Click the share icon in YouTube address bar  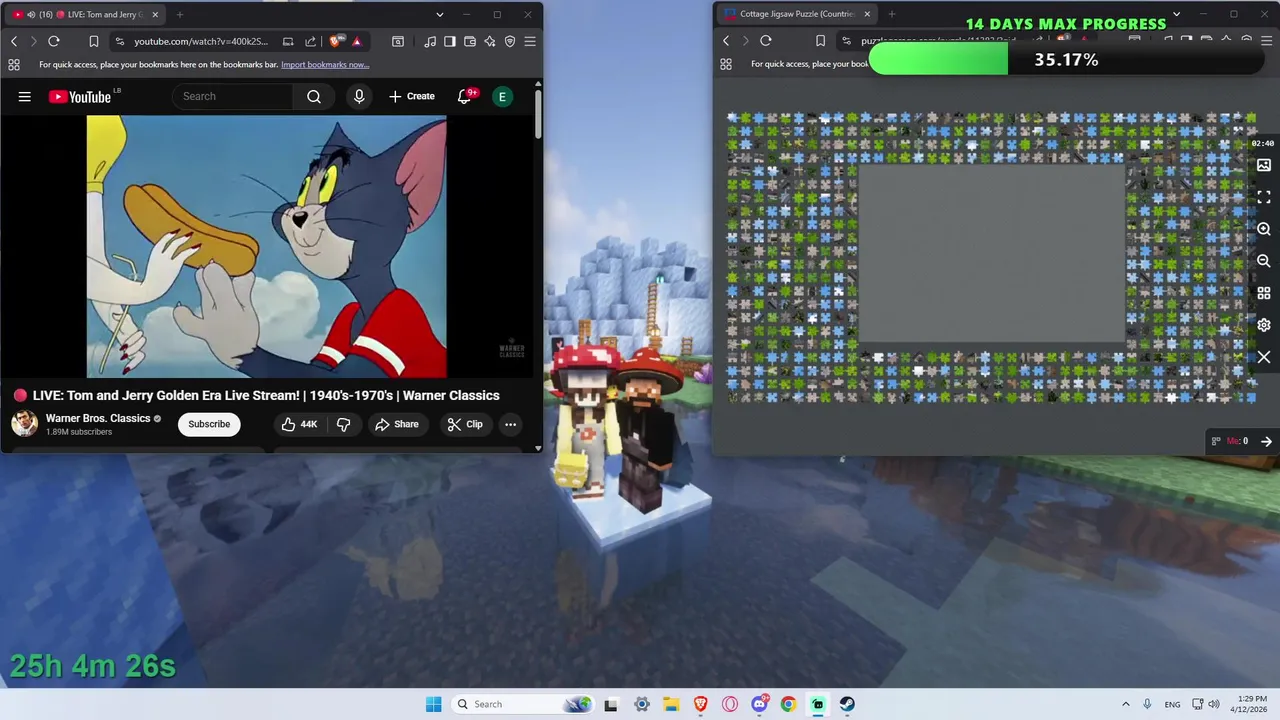pyautogui.click(x=311, y=41)
